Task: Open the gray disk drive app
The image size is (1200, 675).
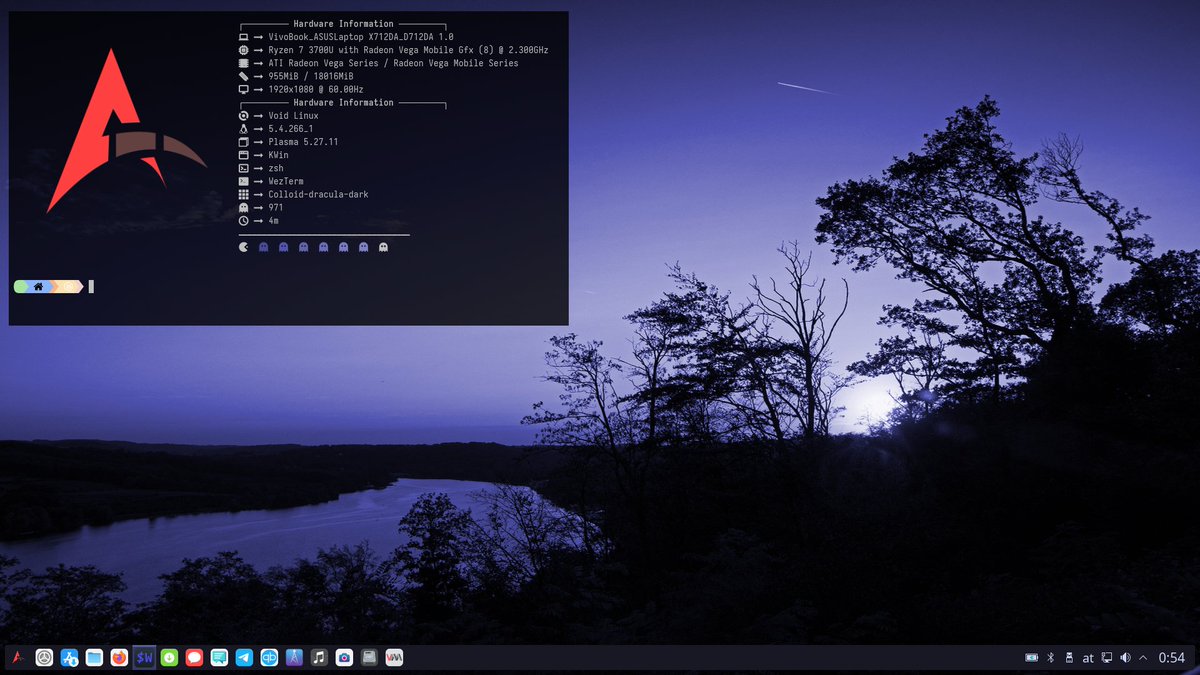Action: pos(369,657)
